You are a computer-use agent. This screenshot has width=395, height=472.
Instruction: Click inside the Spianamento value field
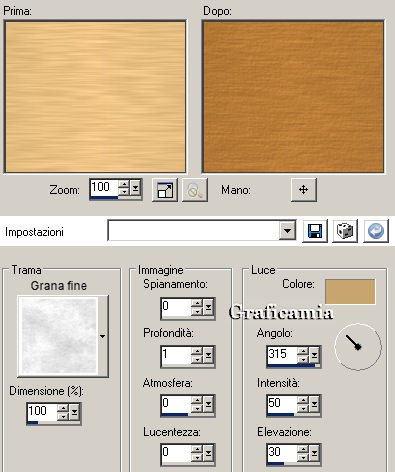click(176, 307)
